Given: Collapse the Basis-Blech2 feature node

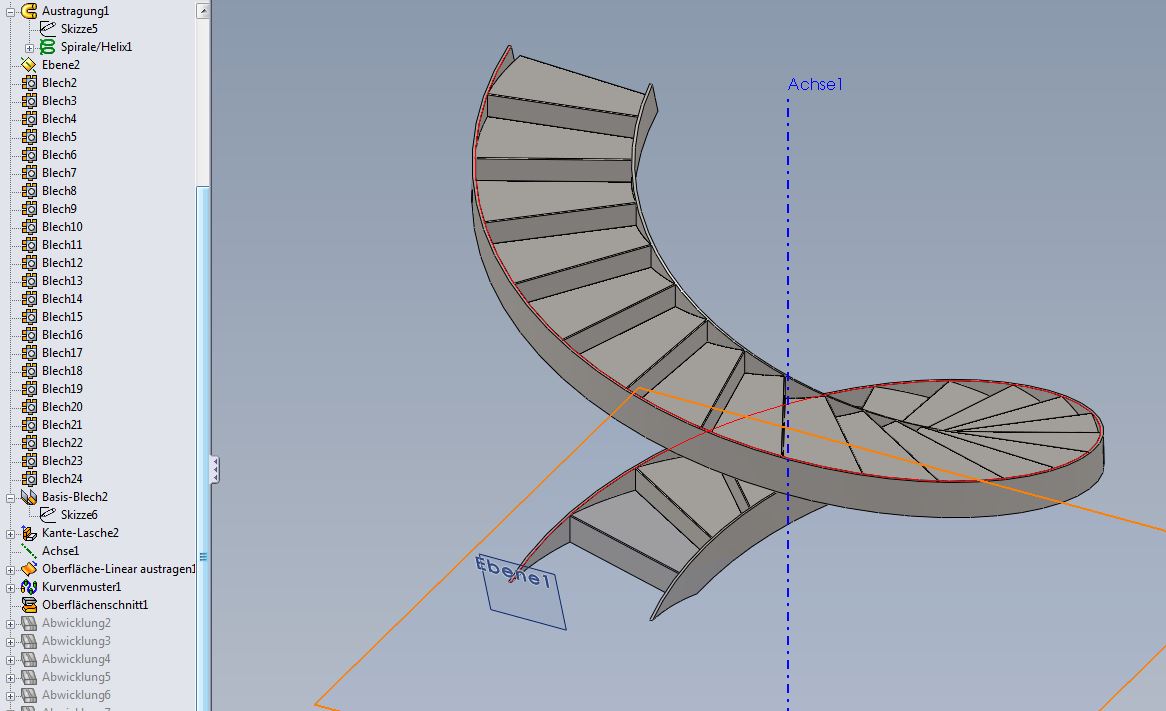Looking at the screenshot, I should tap(10, 498).
